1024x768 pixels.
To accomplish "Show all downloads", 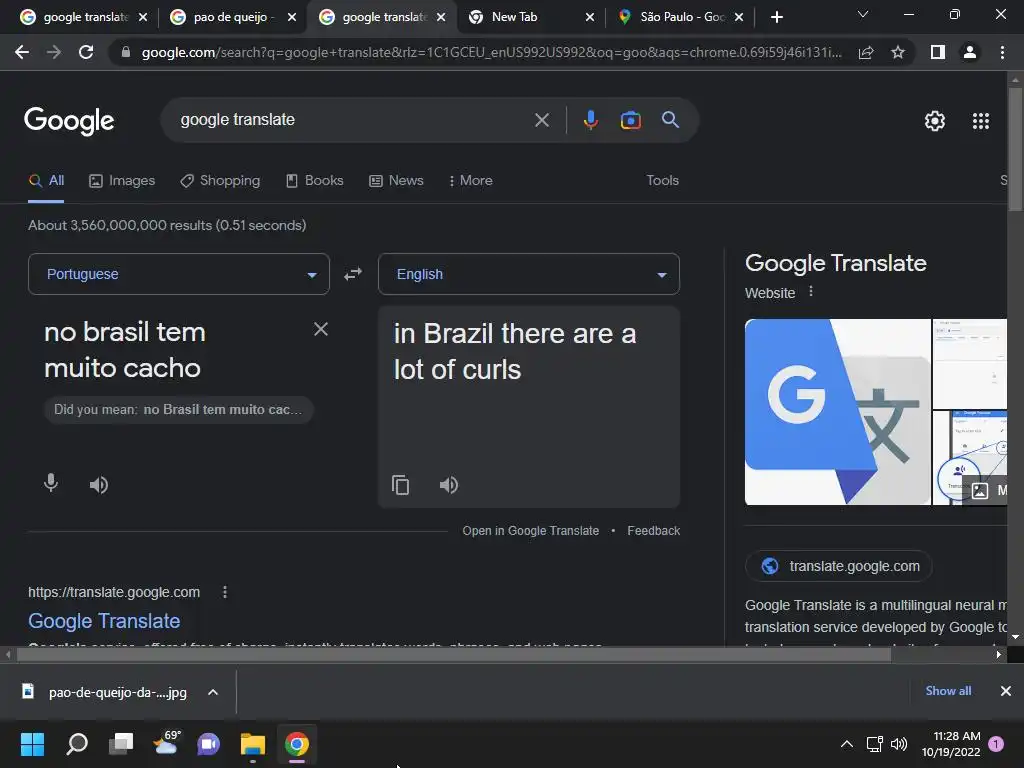I will click(948, 691).
